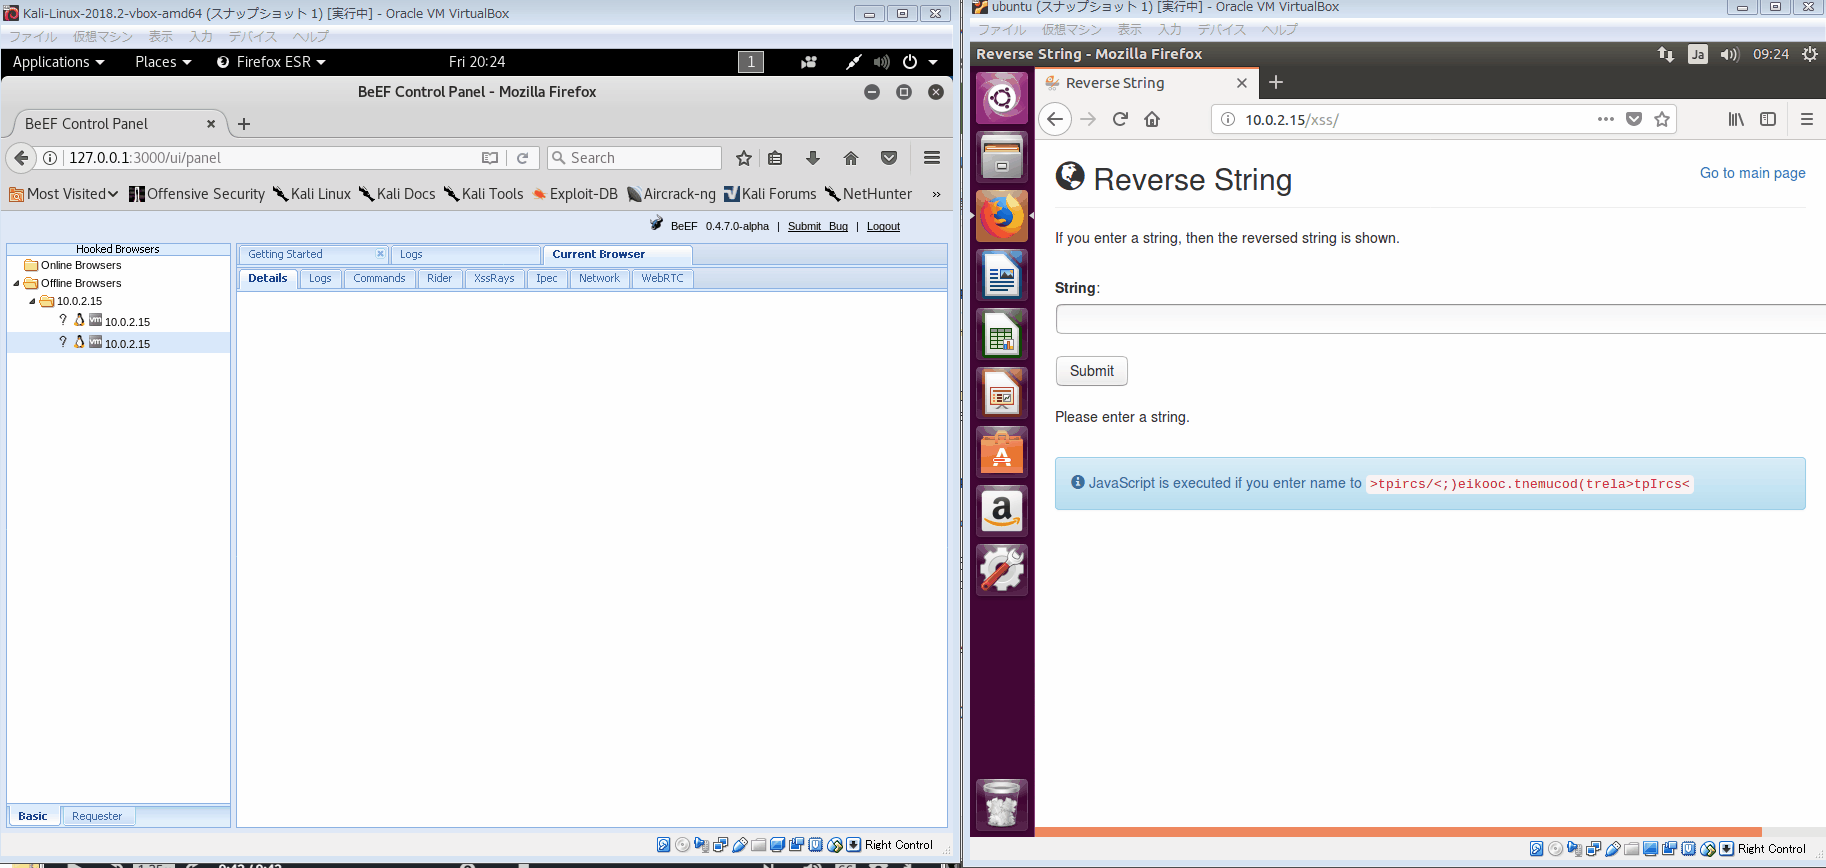Click Kali volume icon in top bar
This screenshot has height=868, width=1826.
coord(881,62)
